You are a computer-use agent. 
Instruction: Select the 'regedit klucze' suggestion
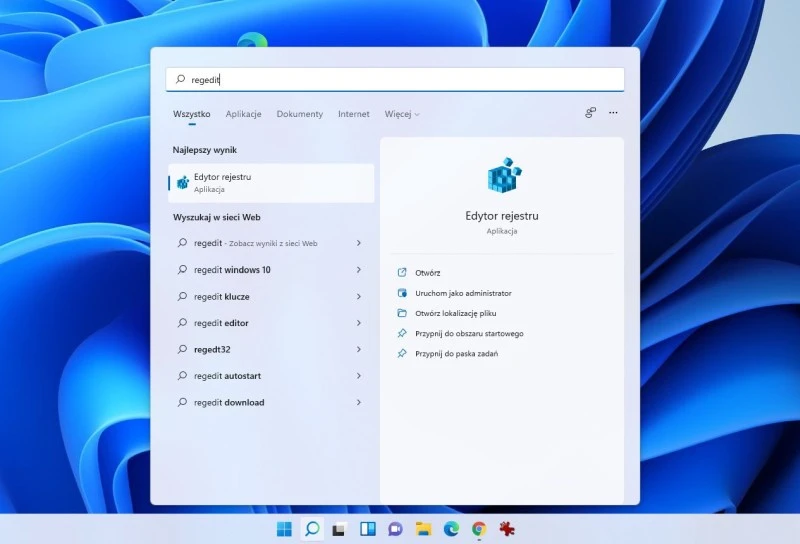click(271, 296)
